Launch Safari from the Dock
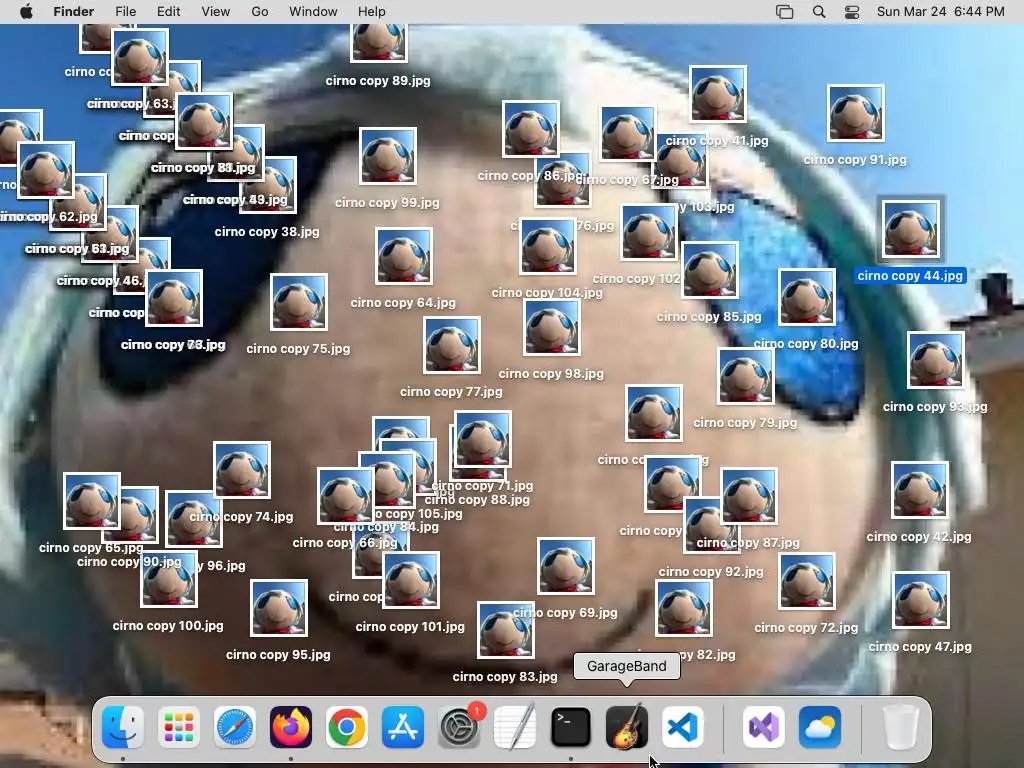1024x768 pixels. 235,727
